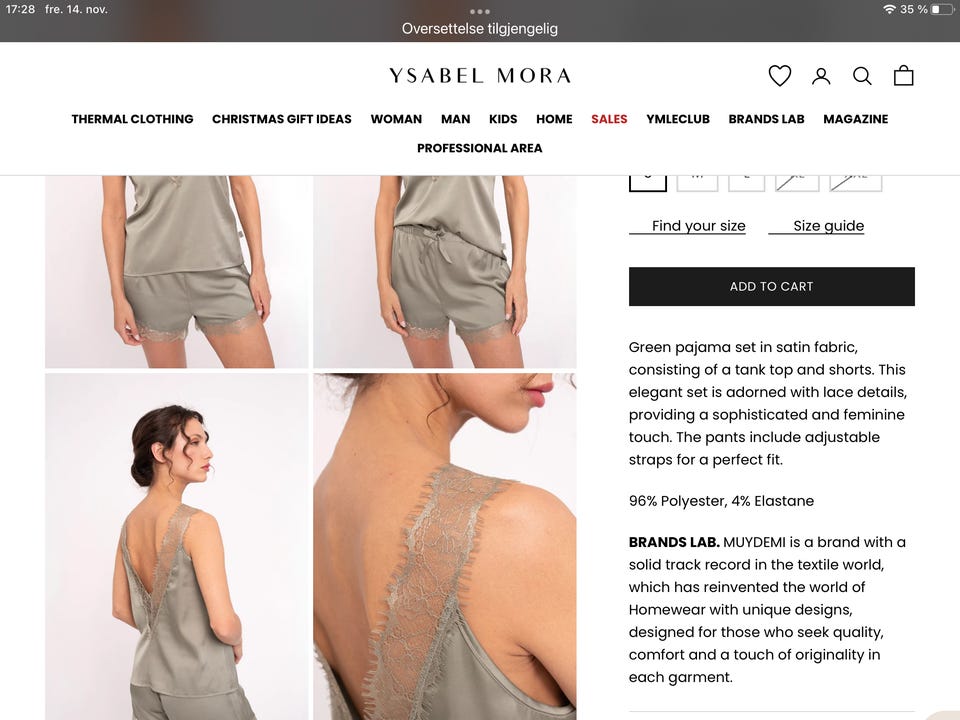Select the third size option box

tap(746, 183)
